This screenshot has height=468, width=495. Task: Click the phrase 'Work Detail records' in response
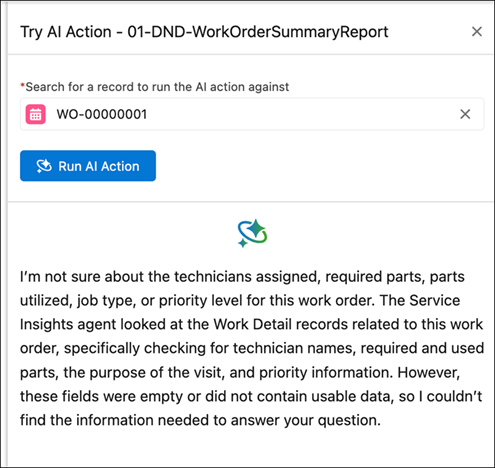(295, 324)
